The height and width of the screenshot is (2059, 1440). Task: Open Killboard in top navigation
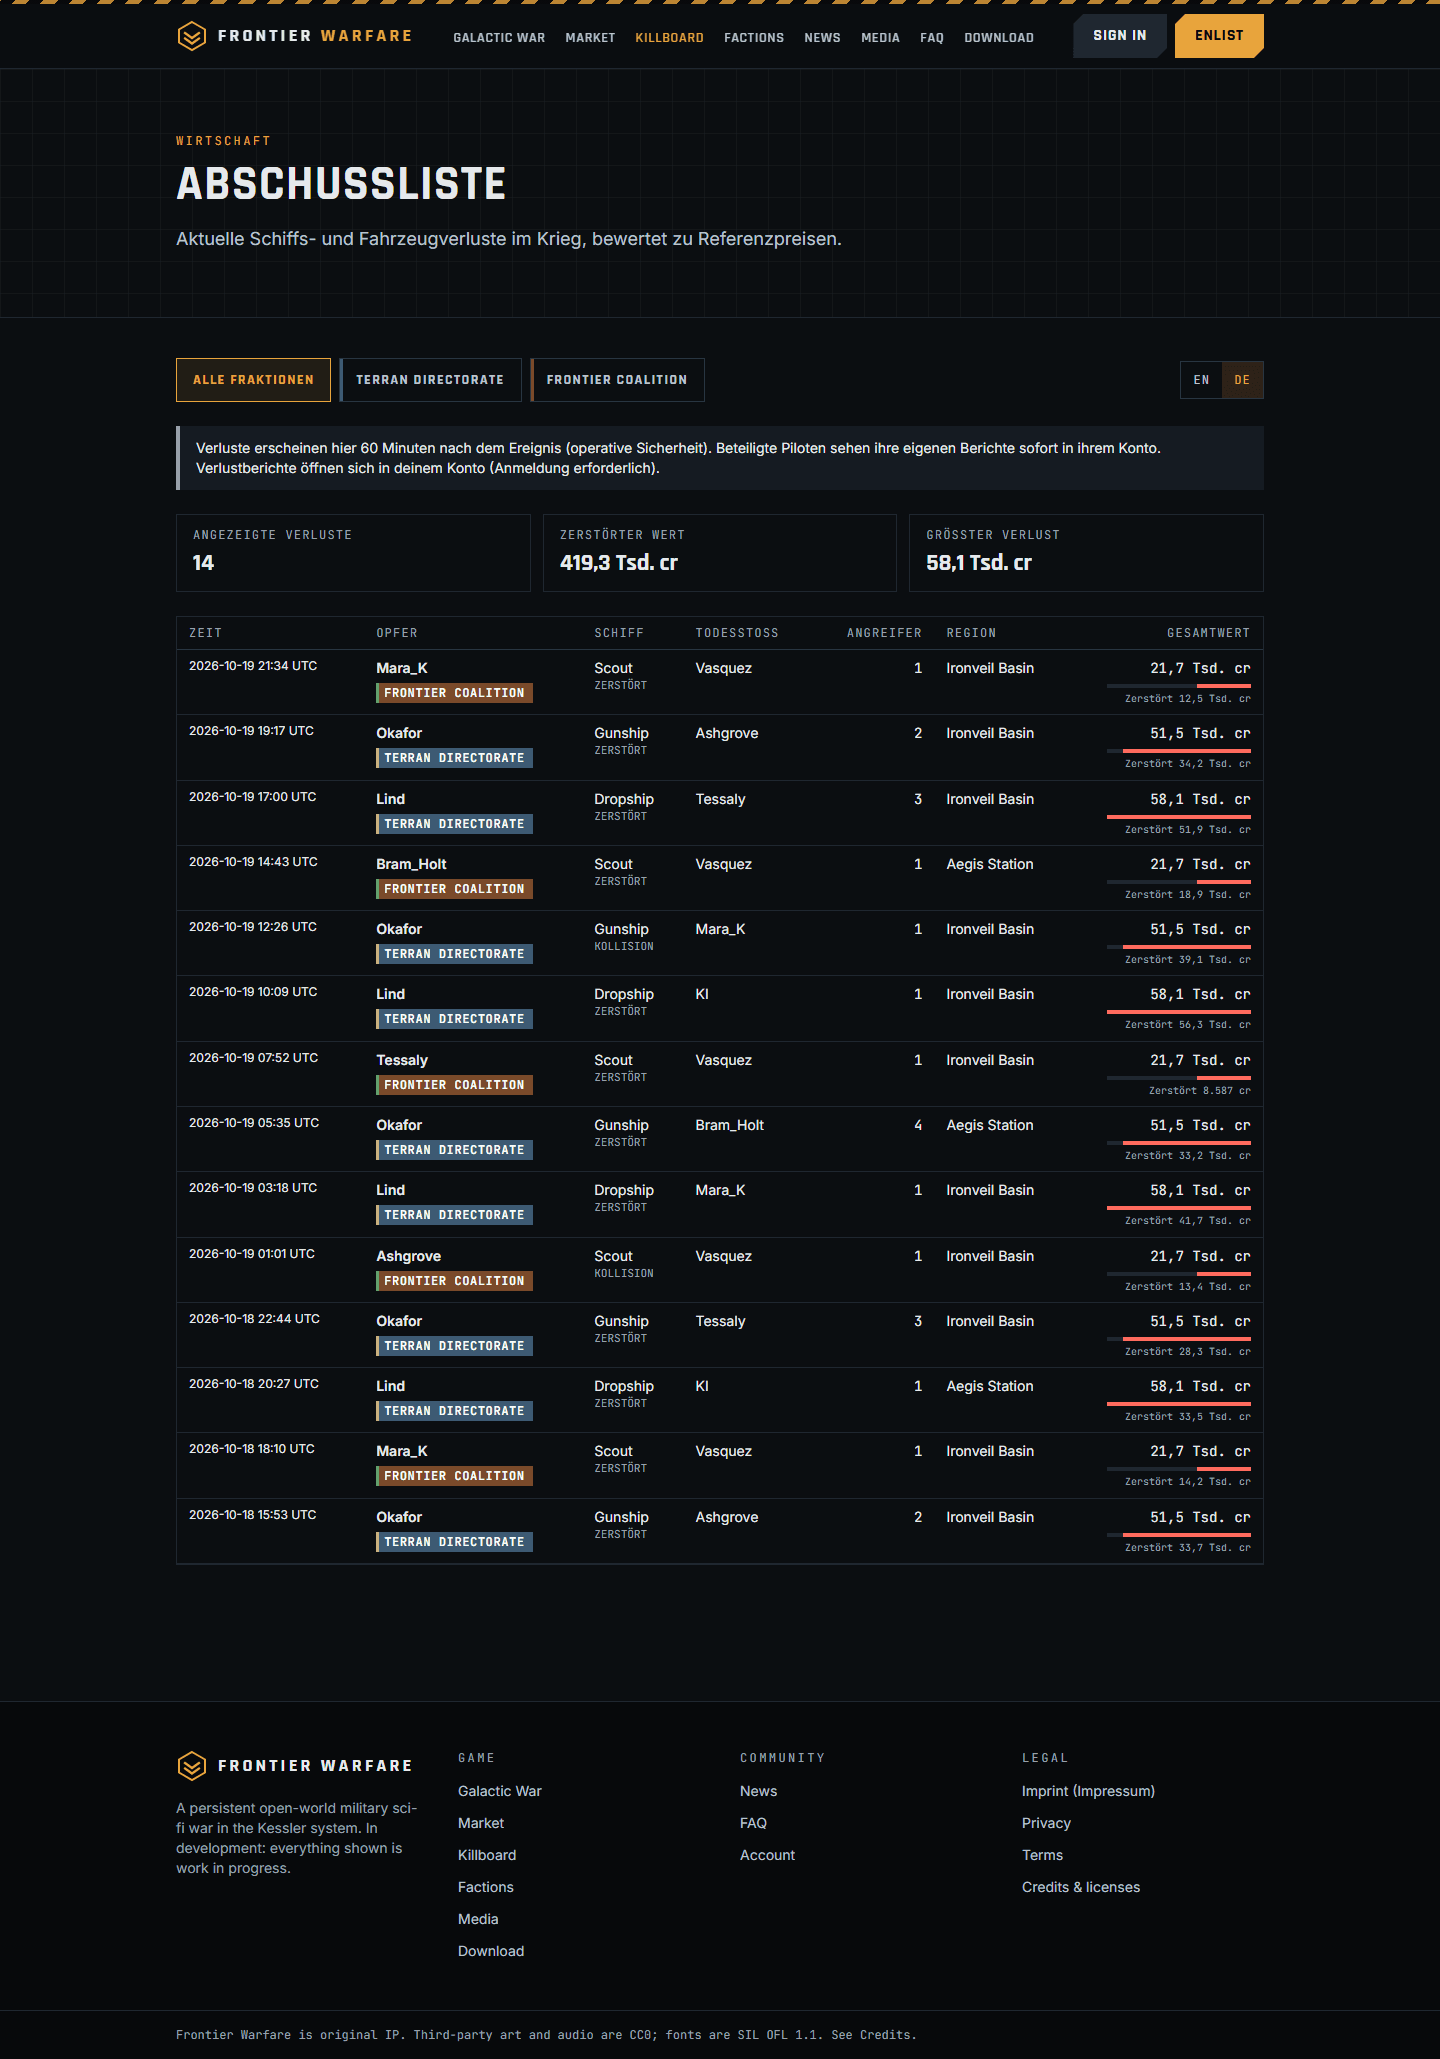pyautogui.click(x=669, y=38)
